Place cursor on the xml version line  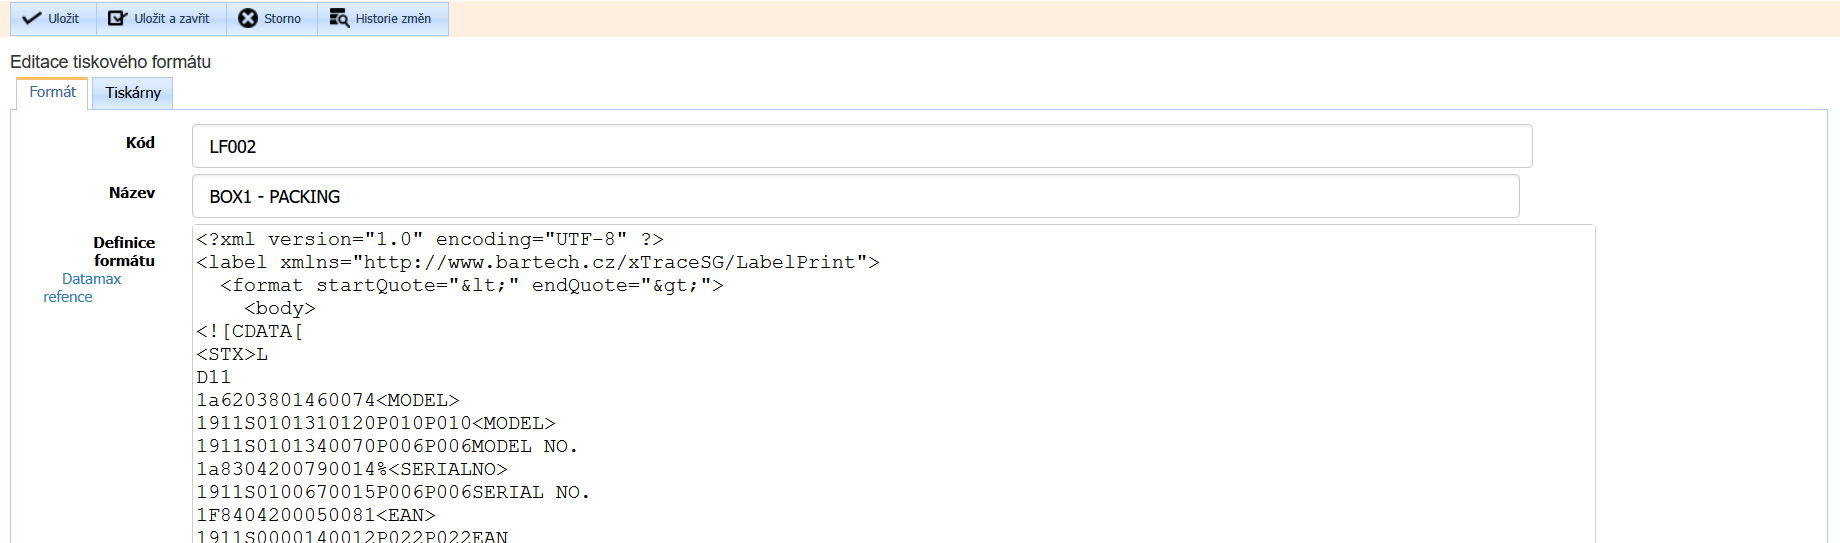tap(430, 240)
